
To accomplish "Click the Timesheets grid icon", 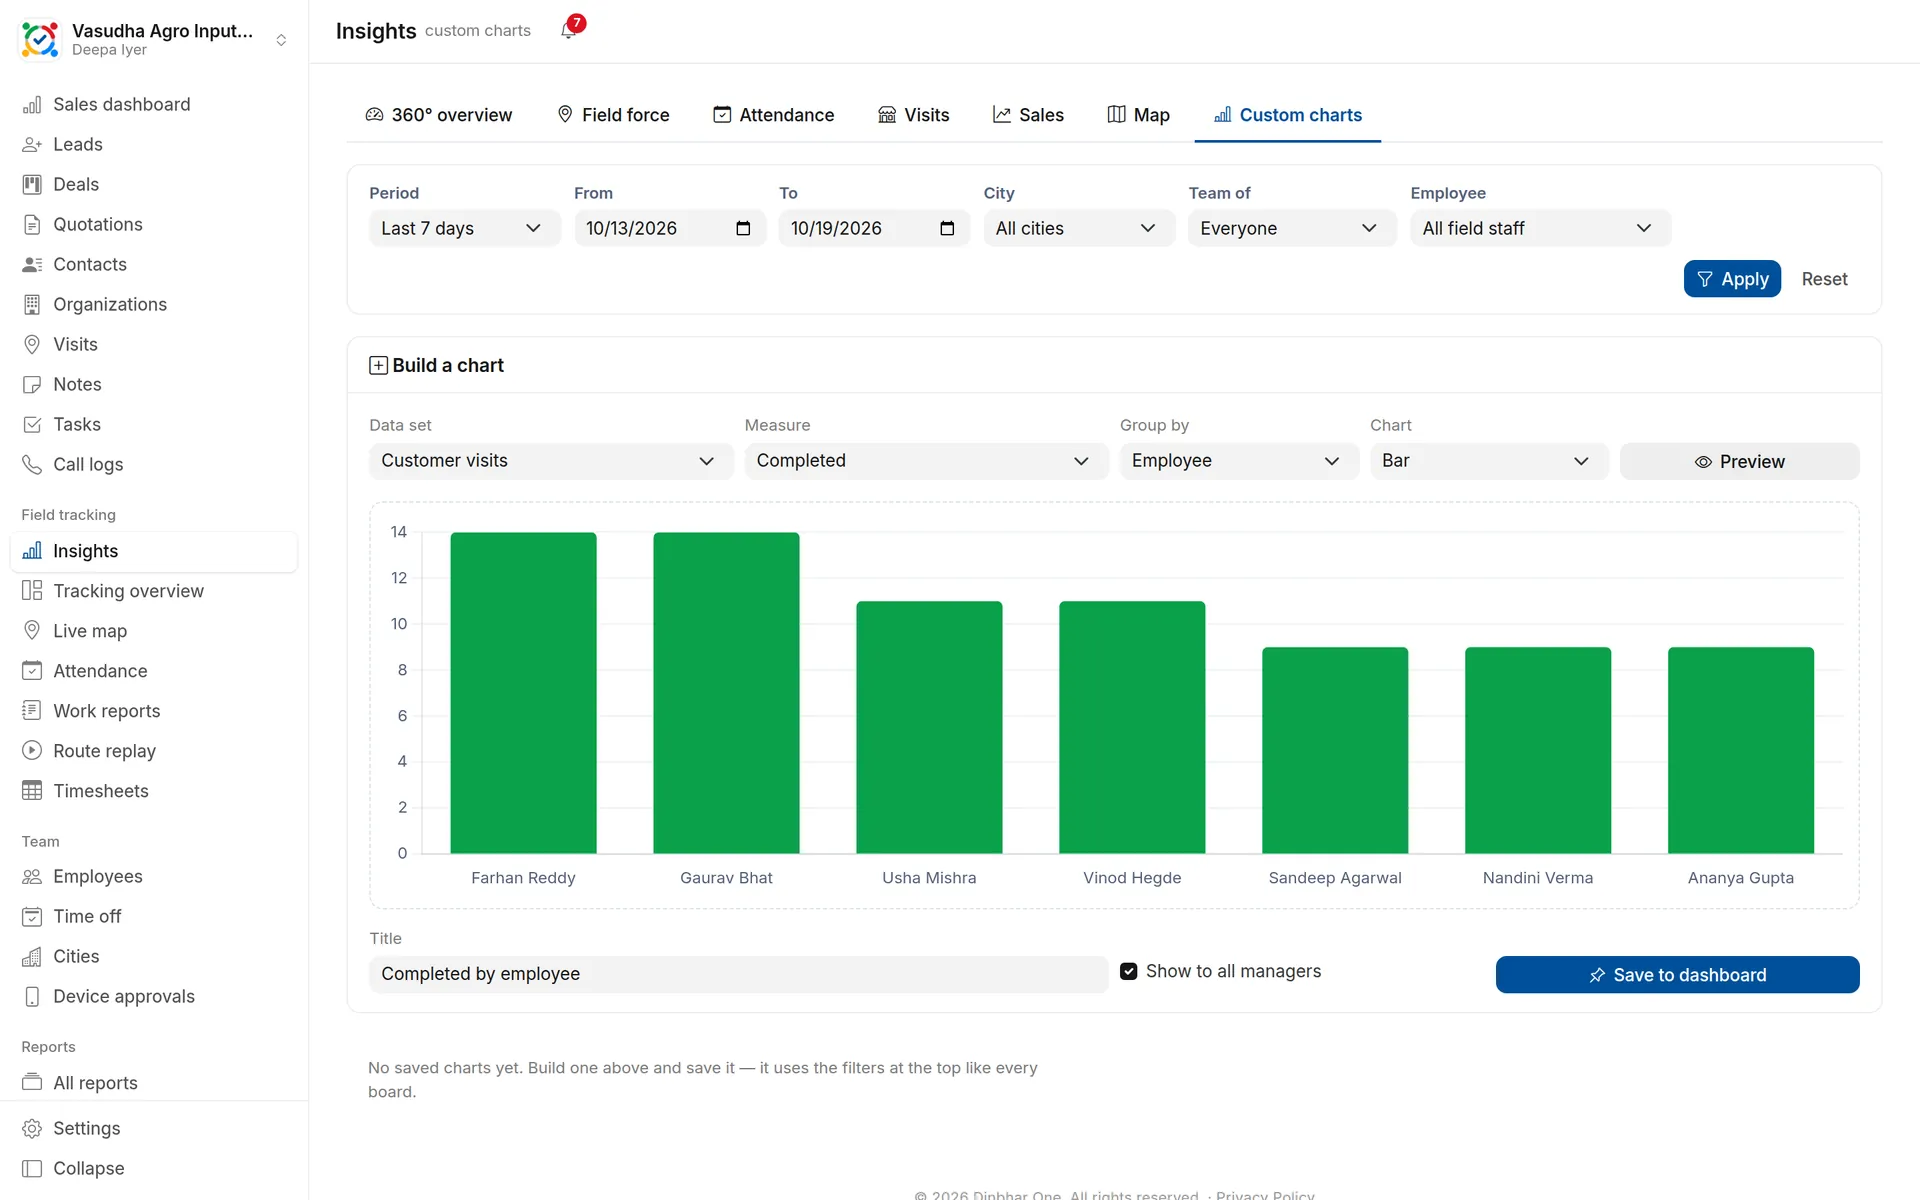I will [x=32, y=791].
